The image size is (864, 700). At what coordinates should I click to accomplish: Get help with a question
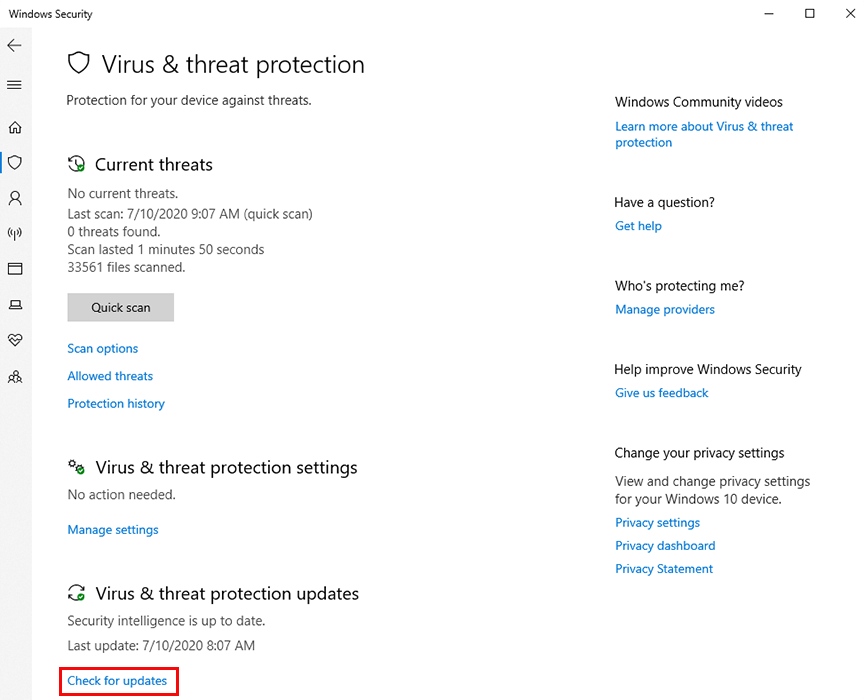tap(638, 225)
